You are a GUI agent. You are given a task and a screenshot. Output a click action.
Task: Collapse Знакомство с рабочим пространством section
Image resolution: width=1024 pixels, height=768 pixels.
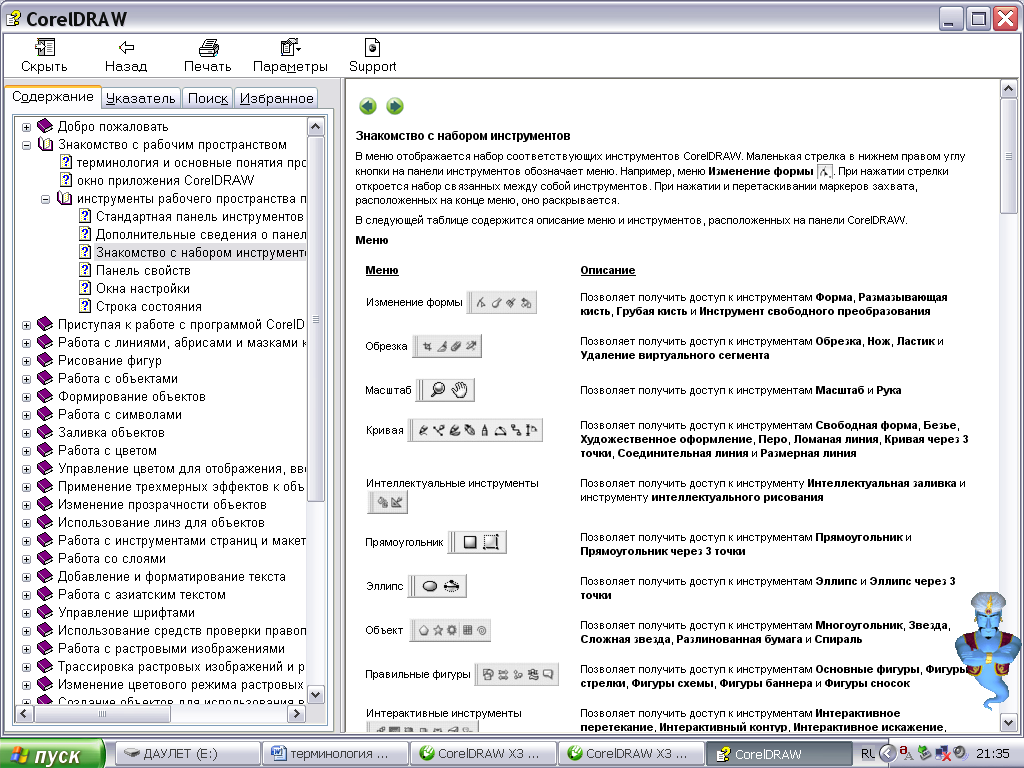[26, 145]
